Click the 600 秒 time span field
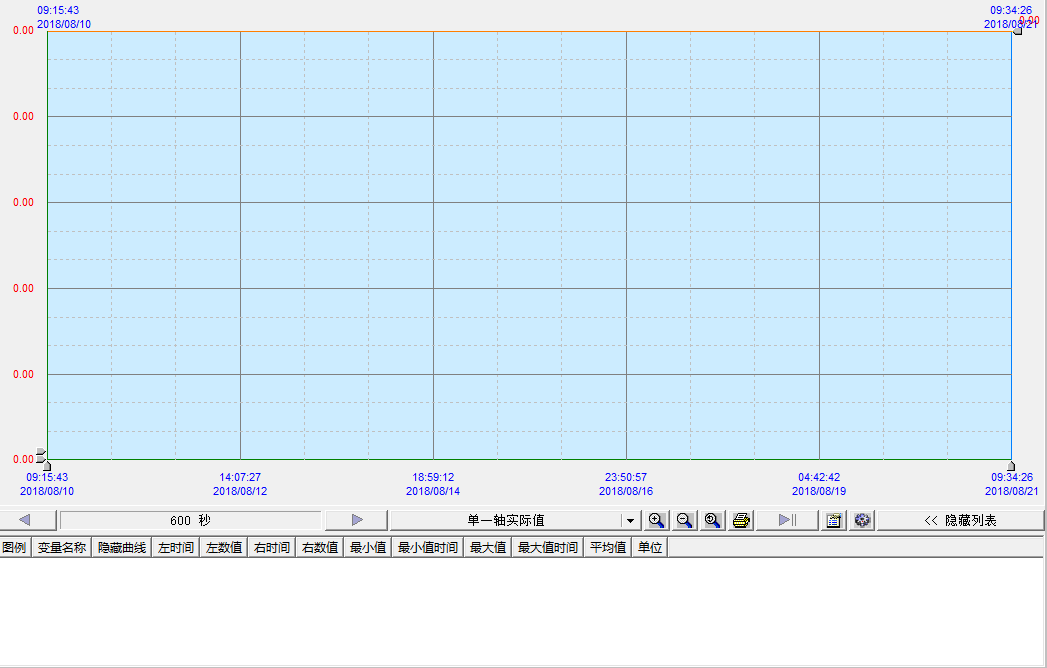The image size is (1047, 668). point(190,520)
